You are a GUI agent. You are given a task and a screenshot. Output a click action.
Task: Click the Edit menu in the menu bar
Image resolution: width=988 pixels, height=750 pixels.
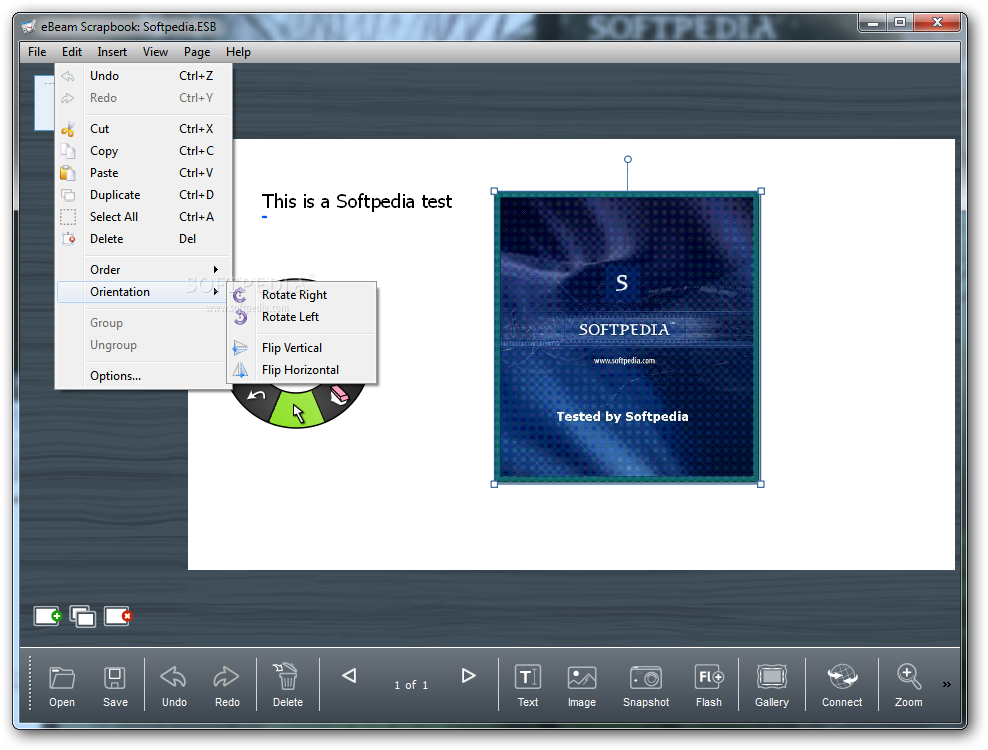pos(72,52)
